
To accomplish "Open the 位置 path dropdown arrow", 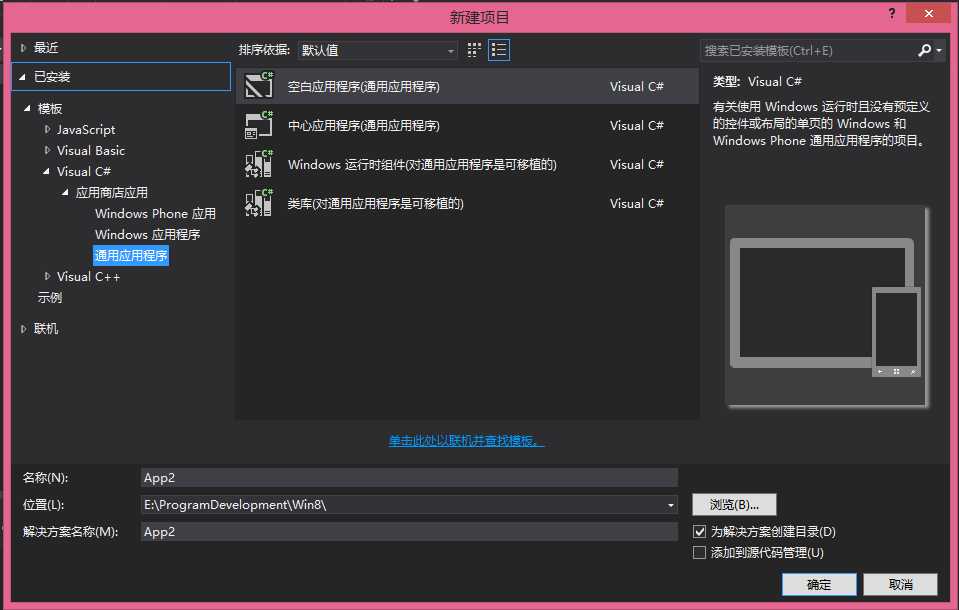I will click(668, 504).
